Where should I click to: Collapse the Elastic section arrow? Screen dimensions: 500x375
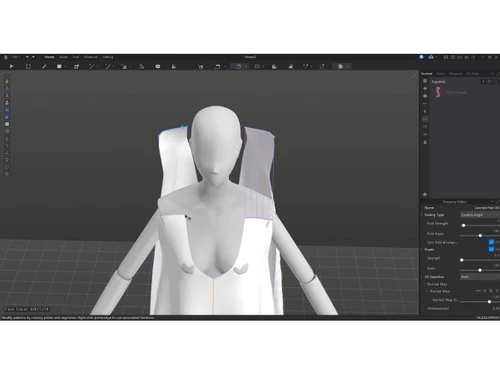(422, 249)
